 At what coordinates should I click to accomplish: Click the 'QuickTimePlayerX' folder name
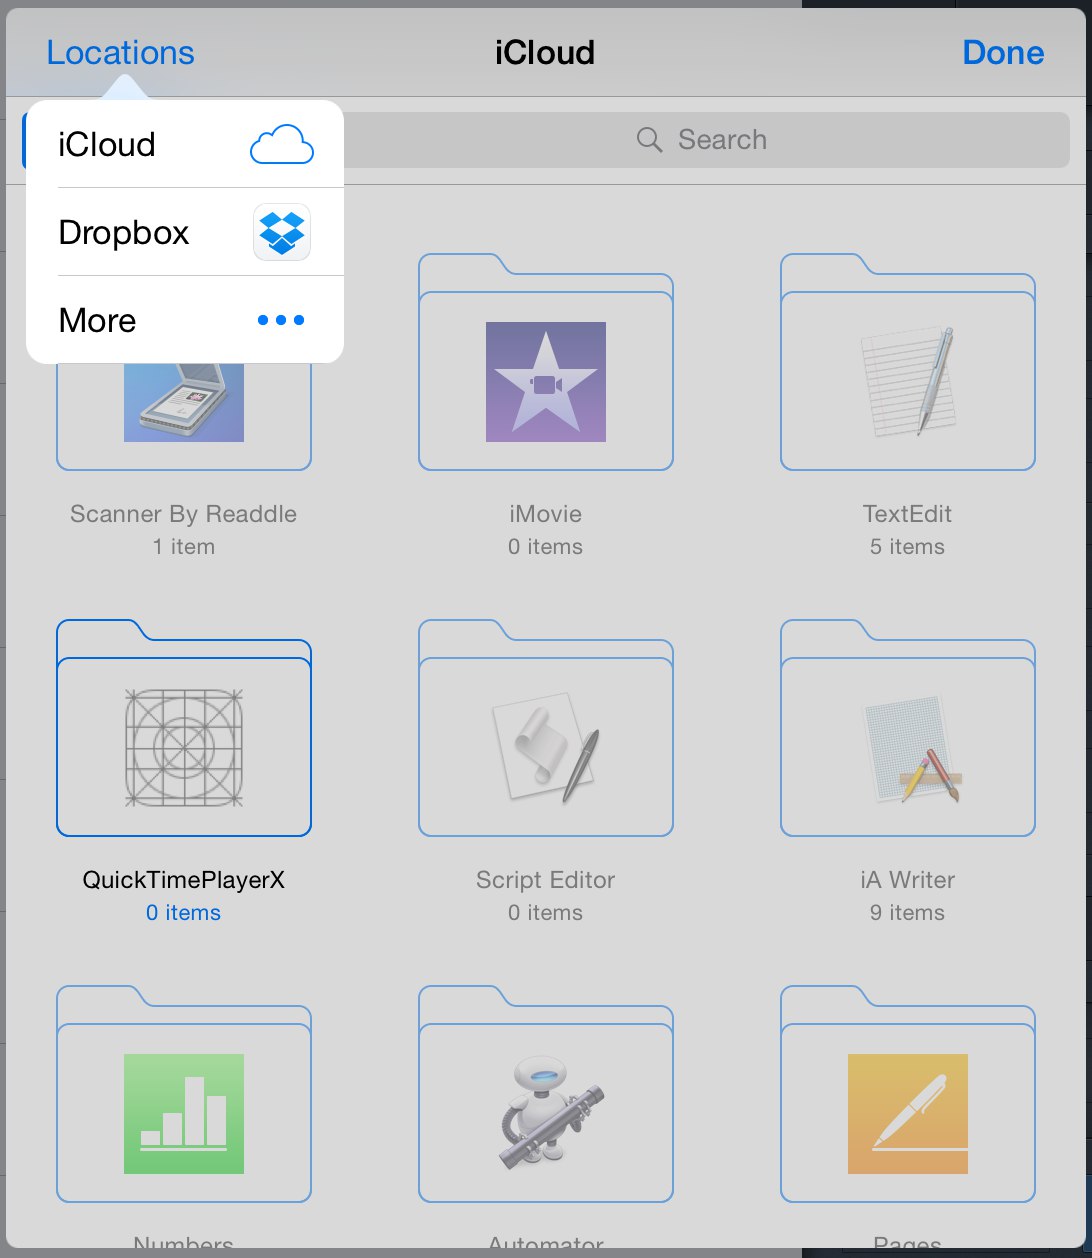click(184, 880)
